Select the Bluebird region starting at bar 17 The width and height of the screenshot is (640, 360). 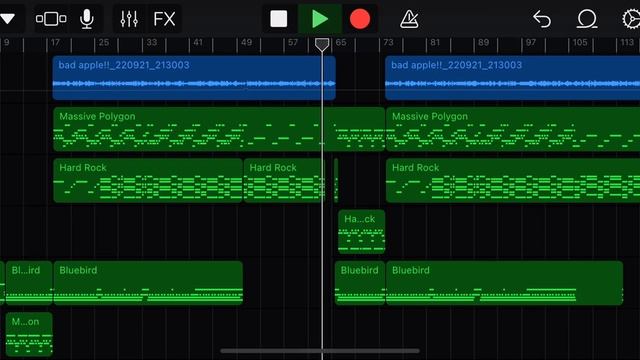coord(148,283)
